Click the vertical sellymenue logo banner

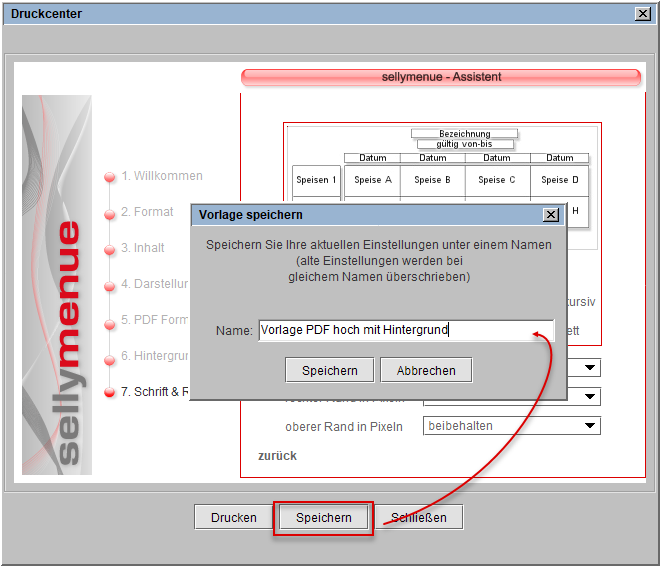tap(57, 285)
